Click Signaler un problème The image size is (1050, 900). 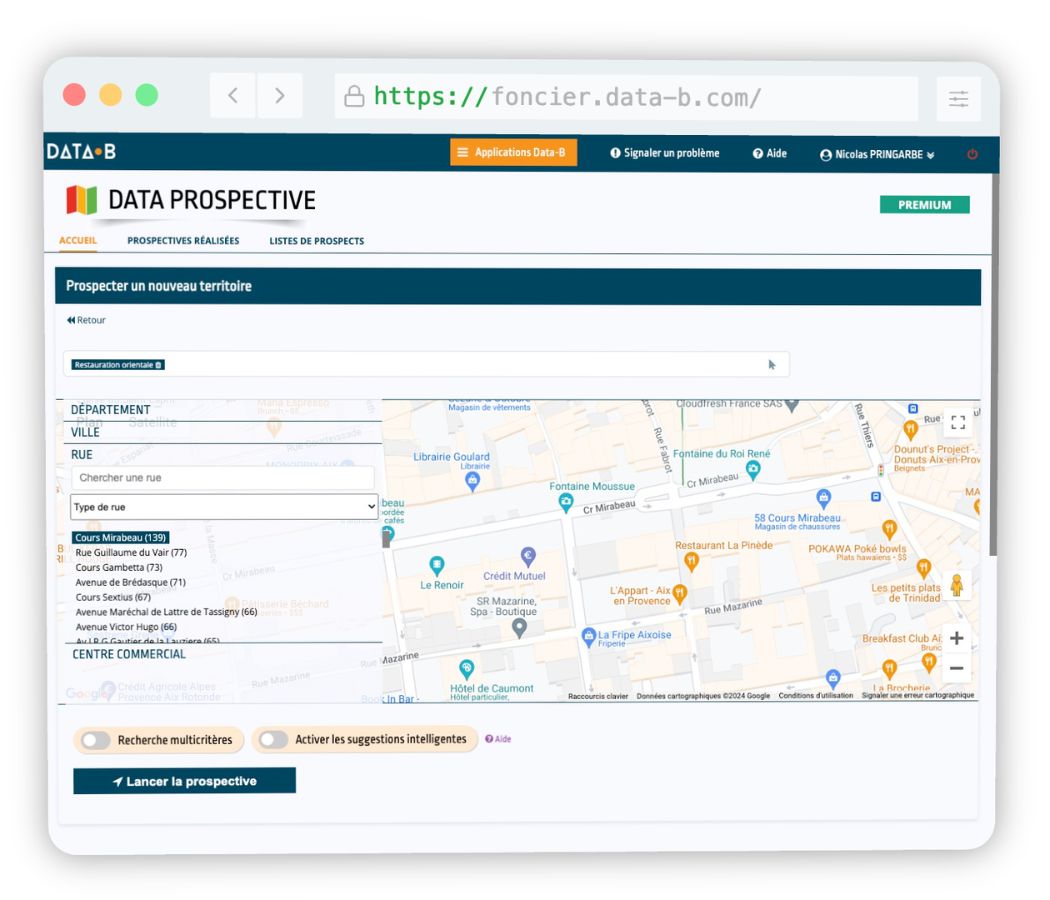pyautogui.click(x=664, y=153)
